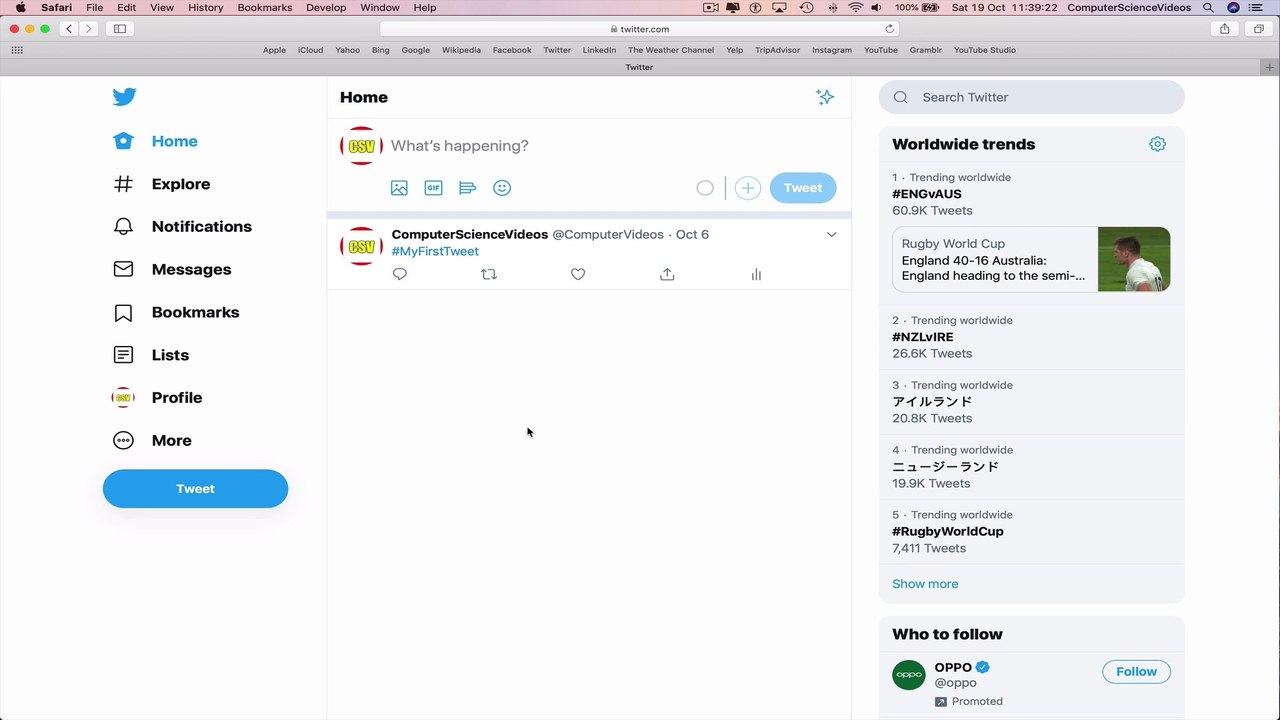Open the Rugby World Cup news headline
The image size is (1280, 720).
993,268
